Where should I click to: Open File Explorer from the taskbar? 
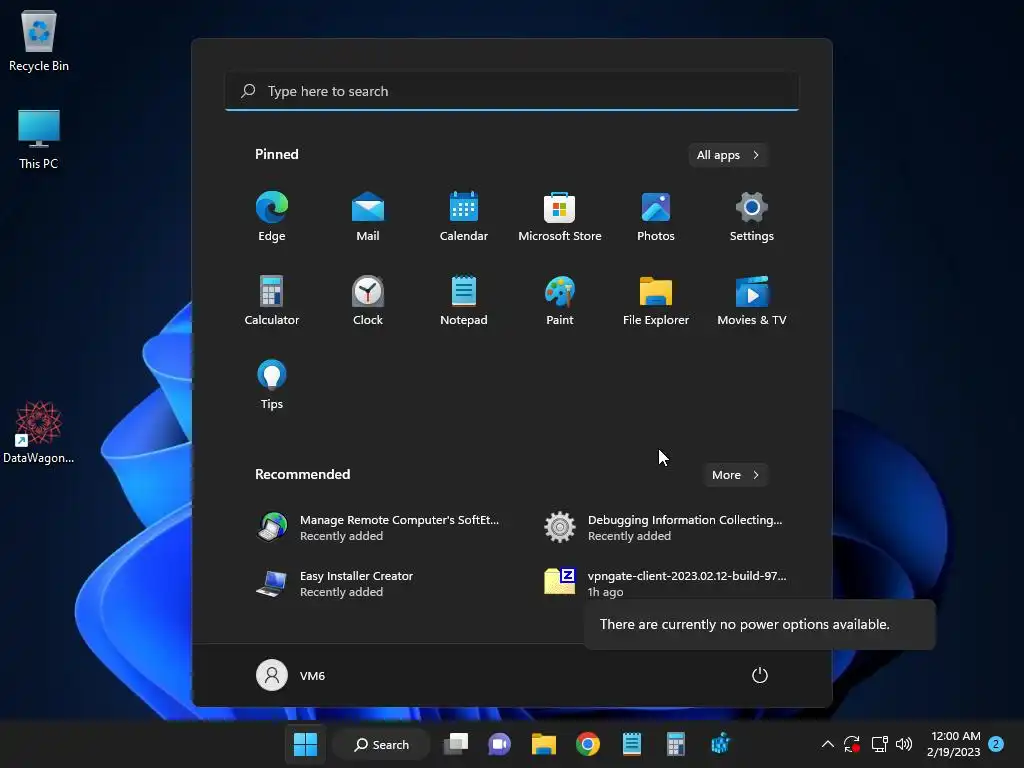[x=543, y=744]
